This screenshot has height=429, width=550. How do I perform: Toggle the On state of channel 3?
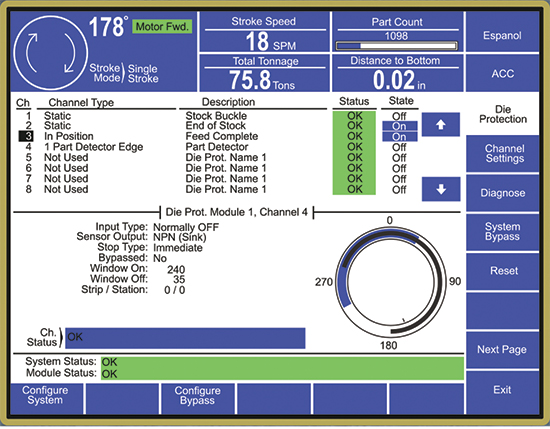400,137
